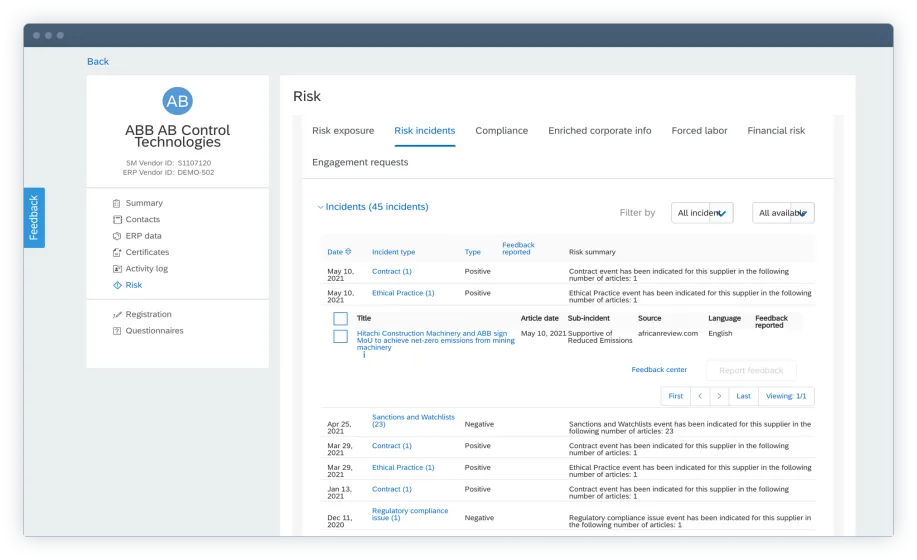This screenshot has width=917, height=560.
Task: Open the May 10 Contract (1) incident
Action: [392, 272]
